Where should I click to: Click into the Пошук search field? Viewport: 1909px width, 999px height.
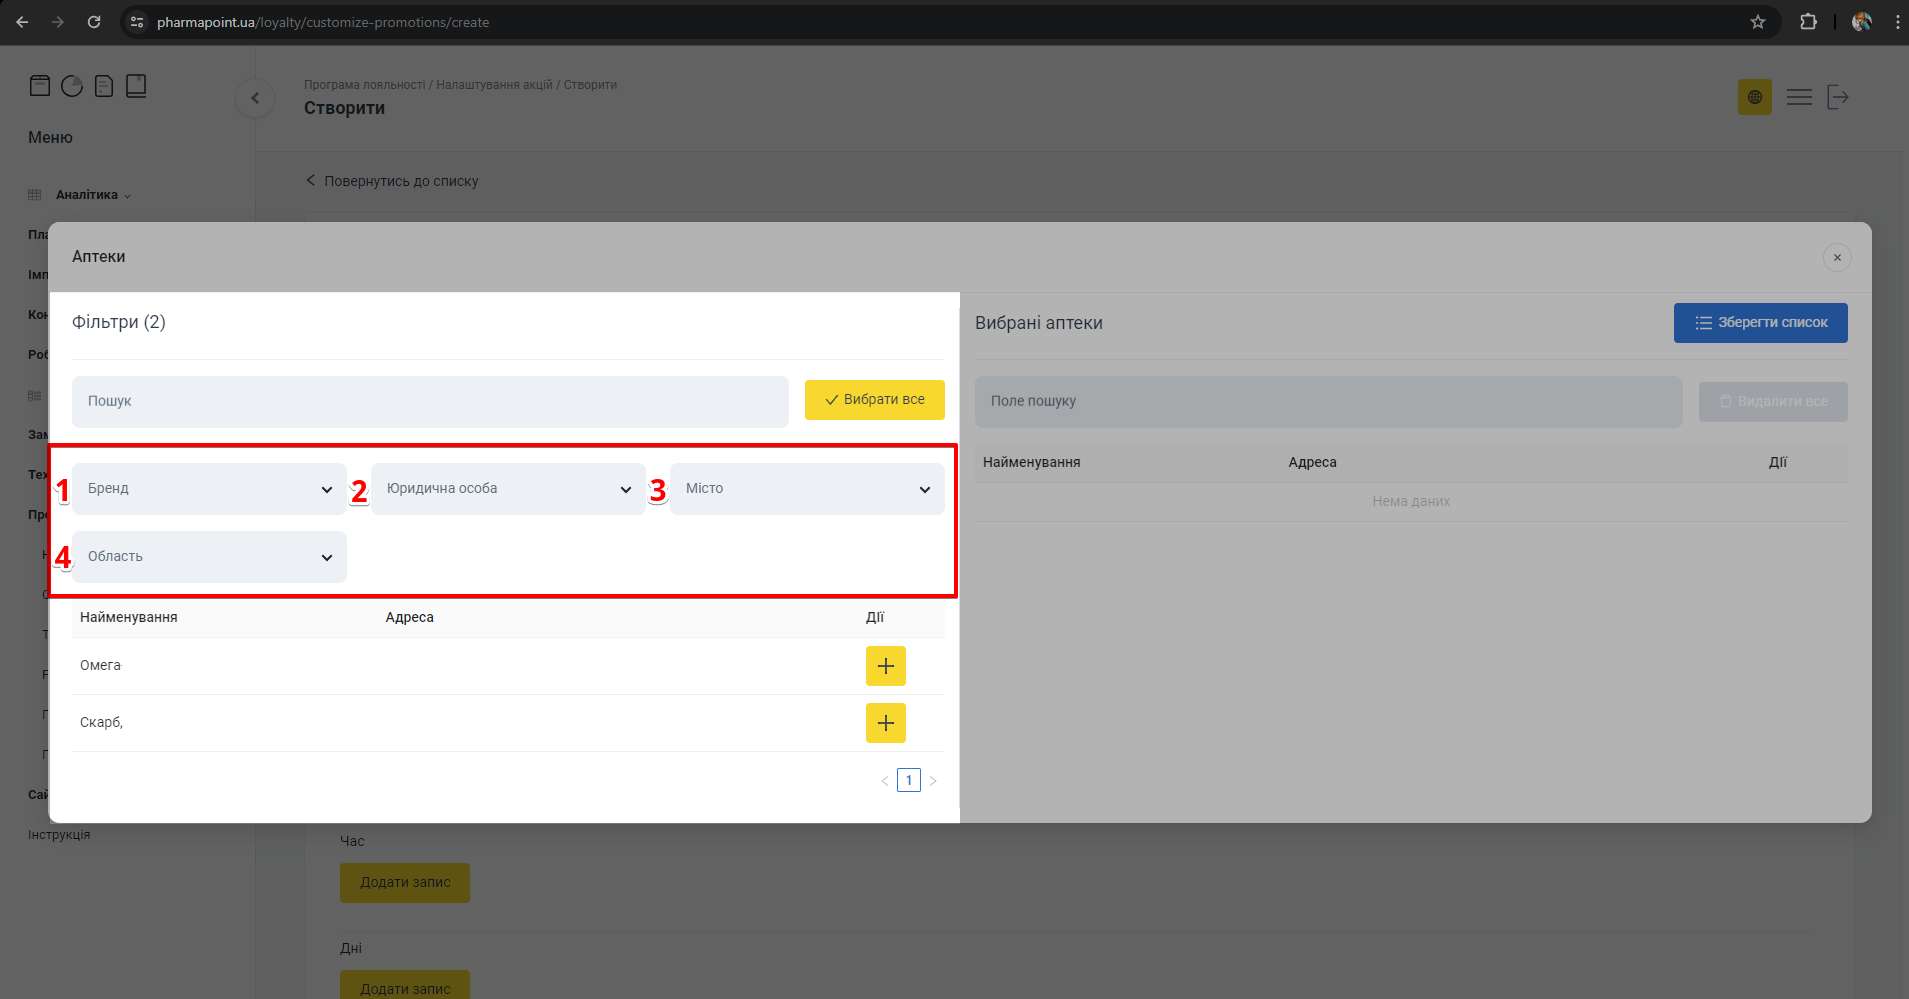(430, 401)
